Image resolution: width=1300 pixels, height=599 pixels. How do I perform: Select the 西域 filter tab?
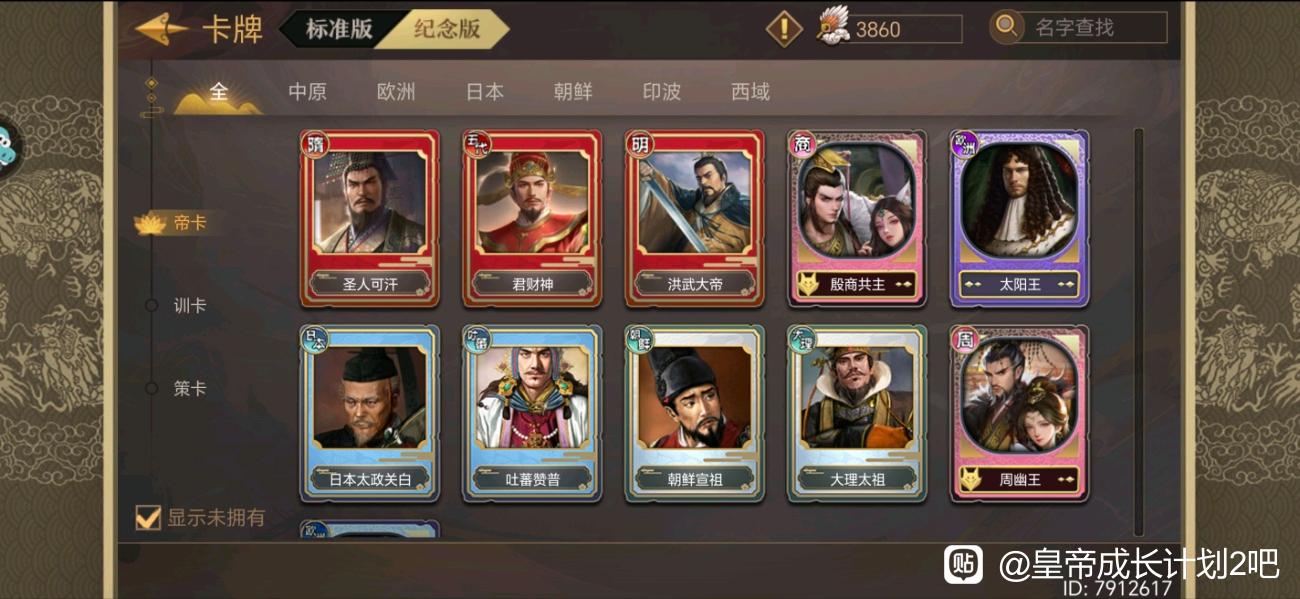(750, 92)
